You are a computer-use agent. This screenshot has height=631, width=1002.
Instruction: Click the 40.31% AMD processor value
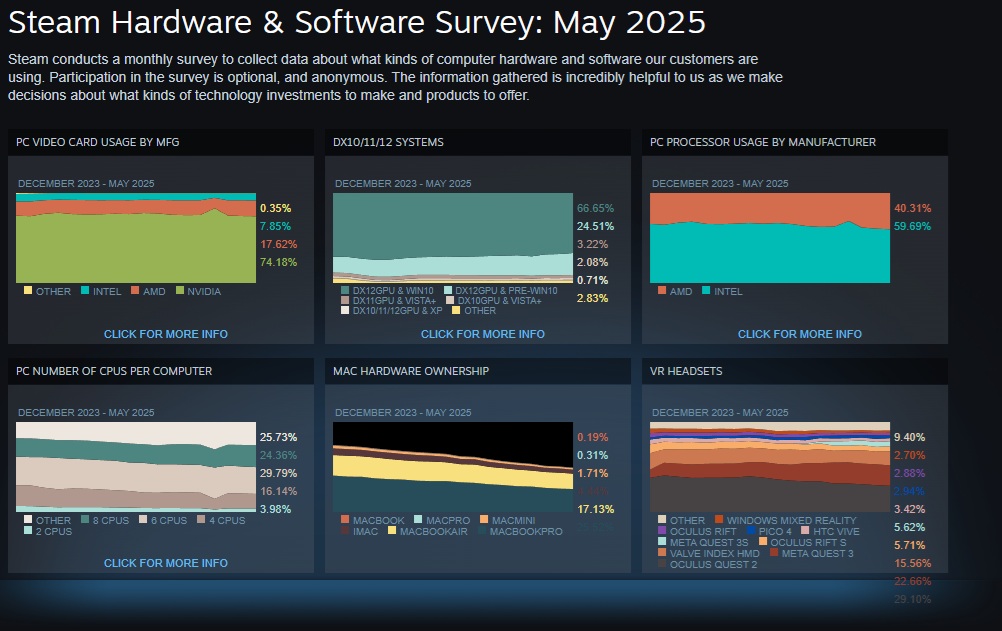tap(912, 208)
